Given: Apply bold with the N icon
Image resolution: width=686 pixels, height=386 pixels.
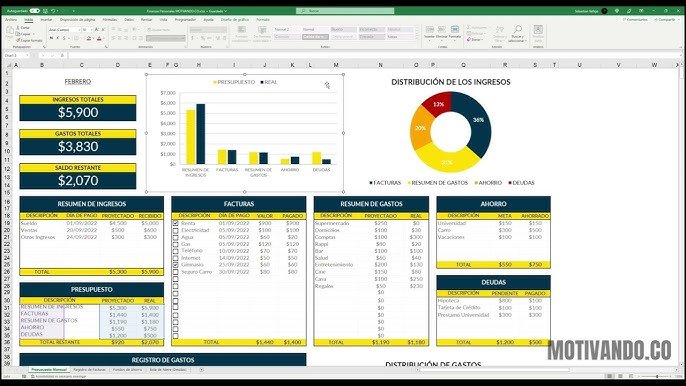Looking at the screenshot, I should coord(51,39).
